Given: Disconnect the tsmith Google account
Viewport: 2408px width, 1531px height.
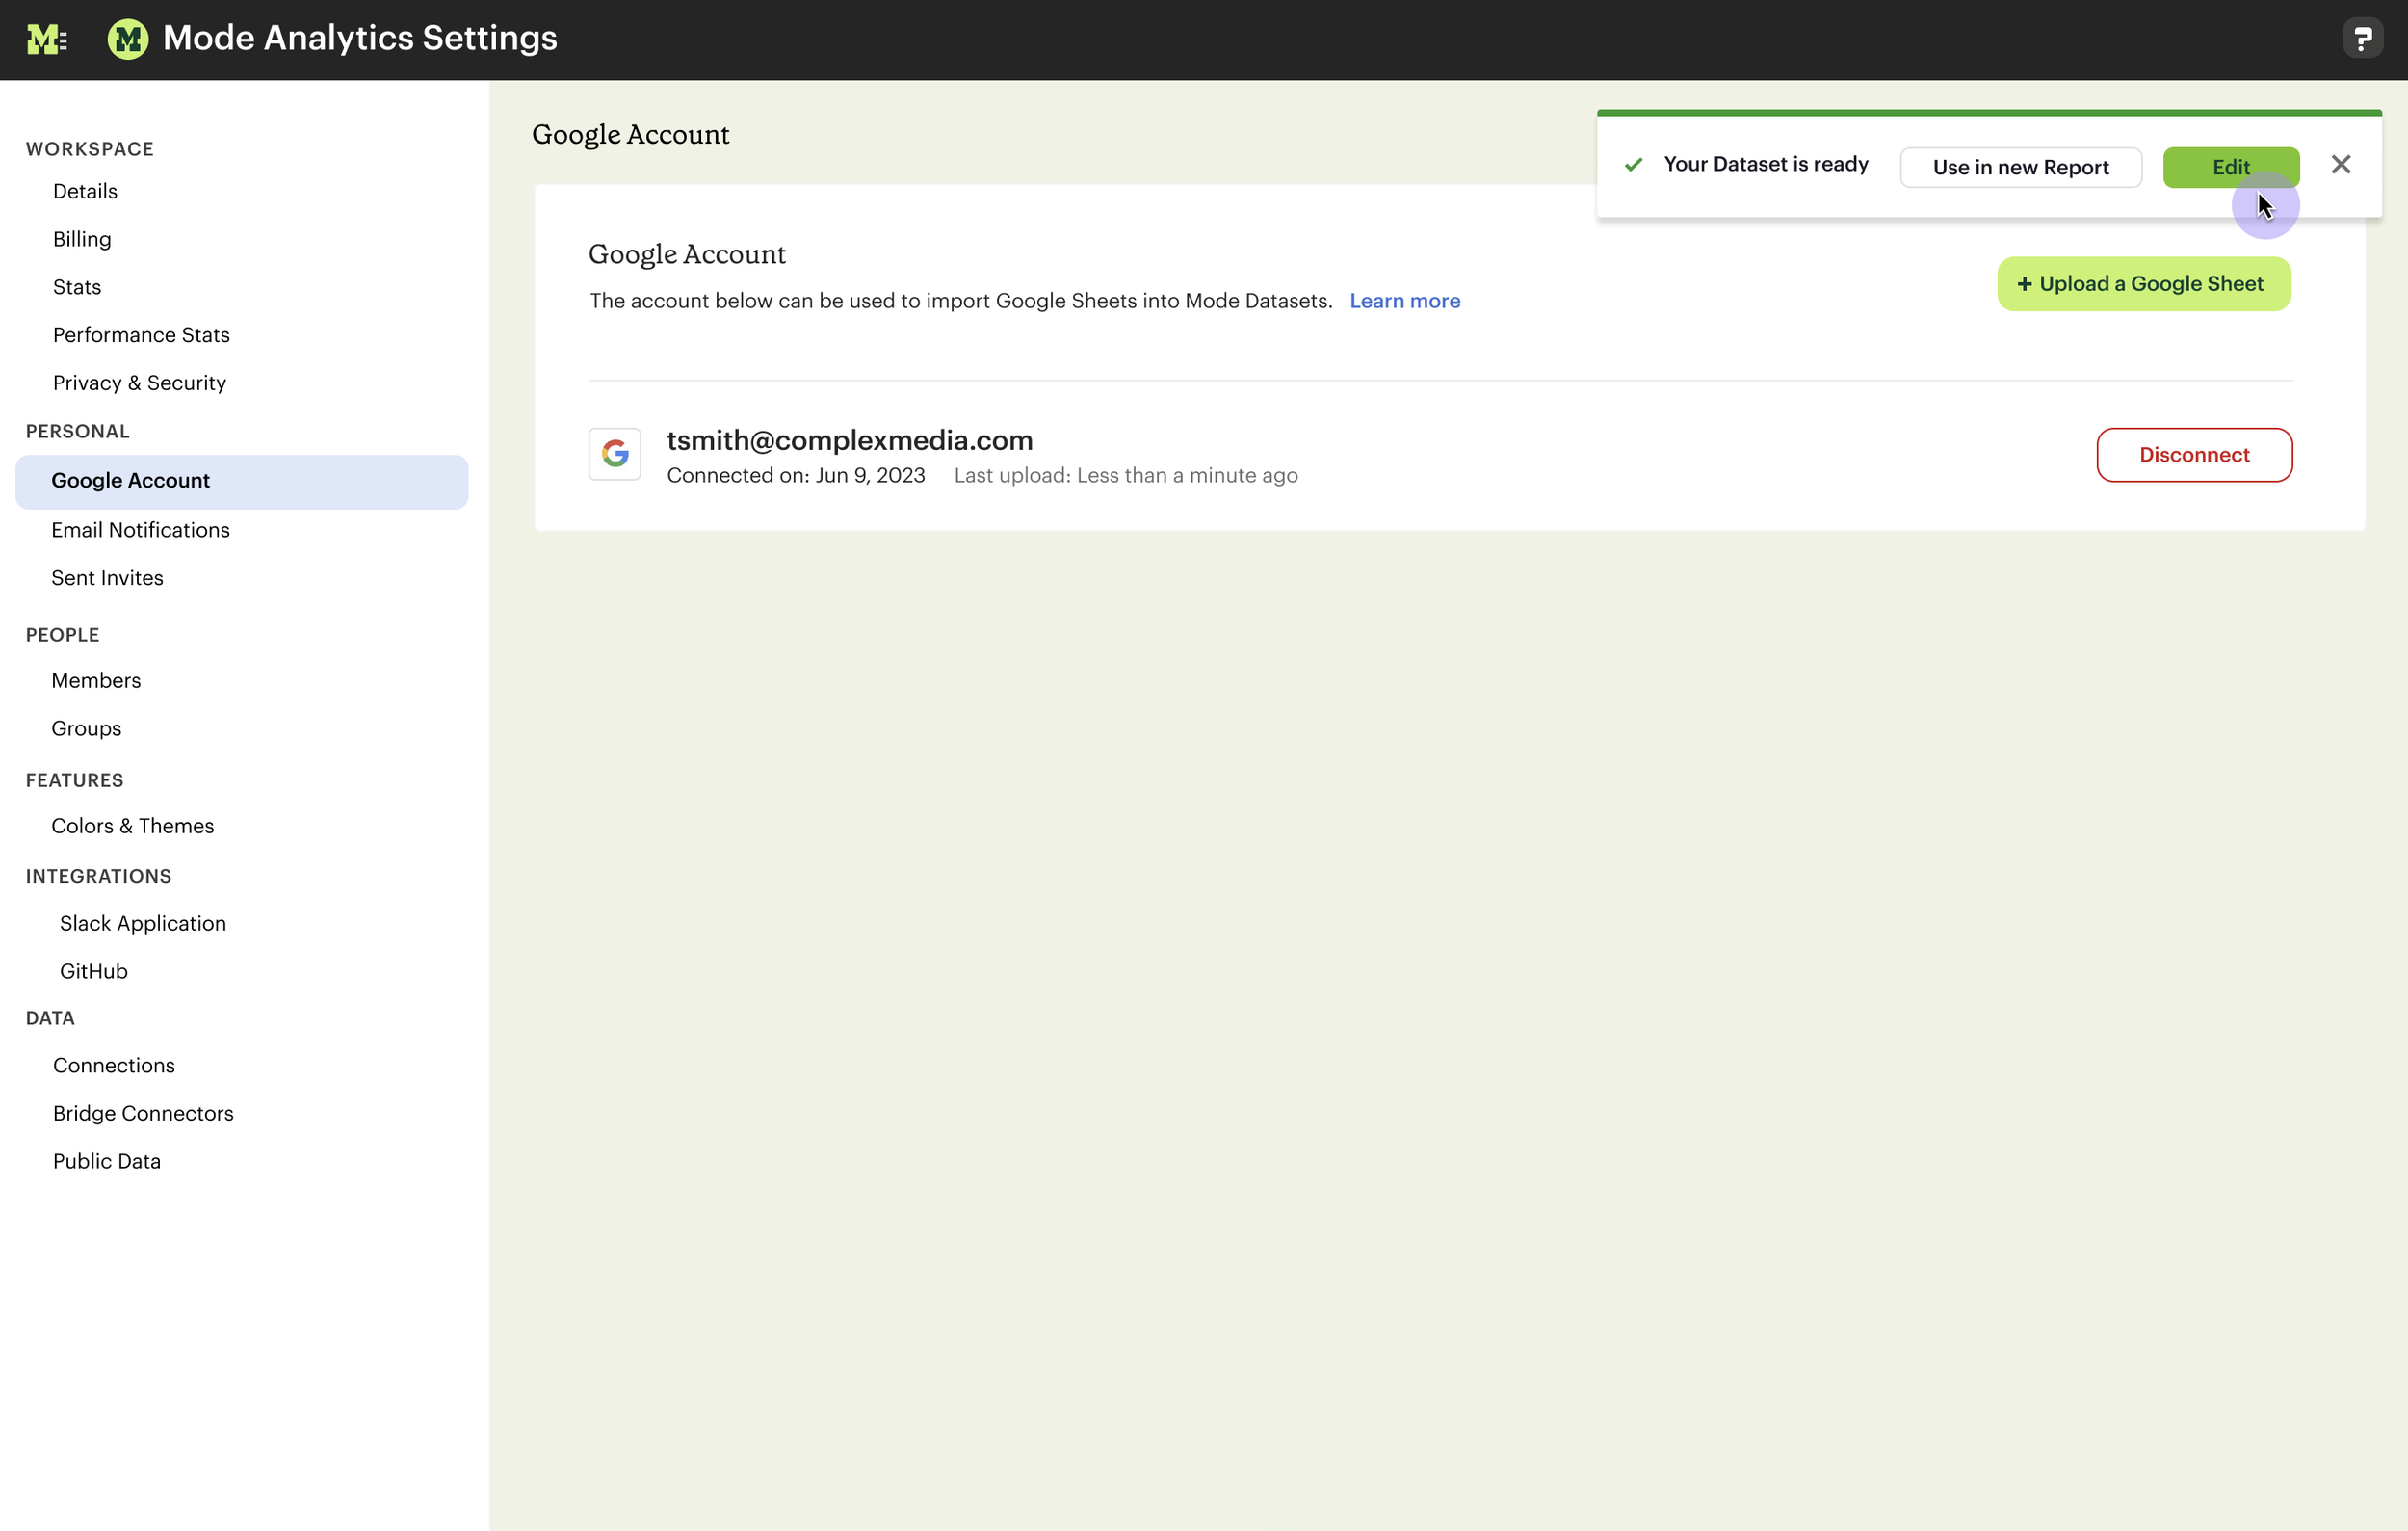Looking at the screenshot, I should 2193,455.
